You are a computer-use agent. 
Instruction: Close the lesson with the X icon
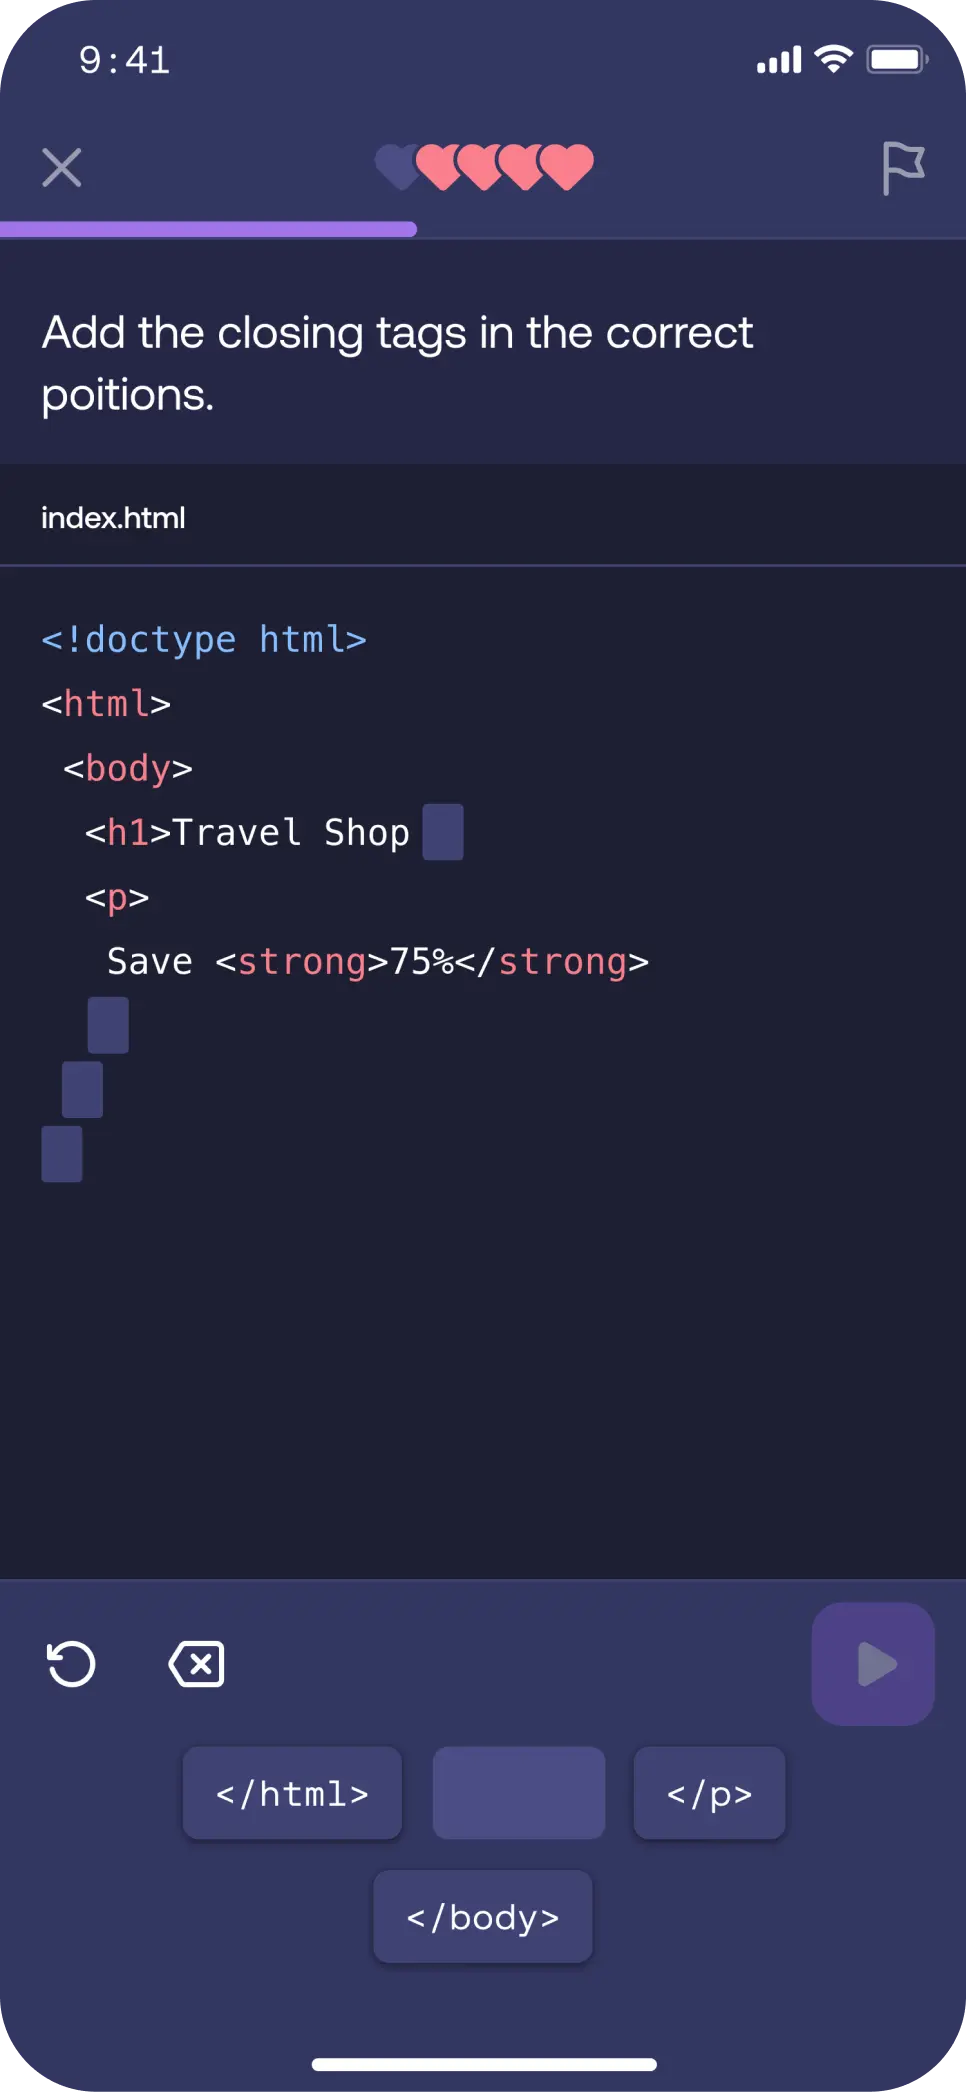pos(62,168)
